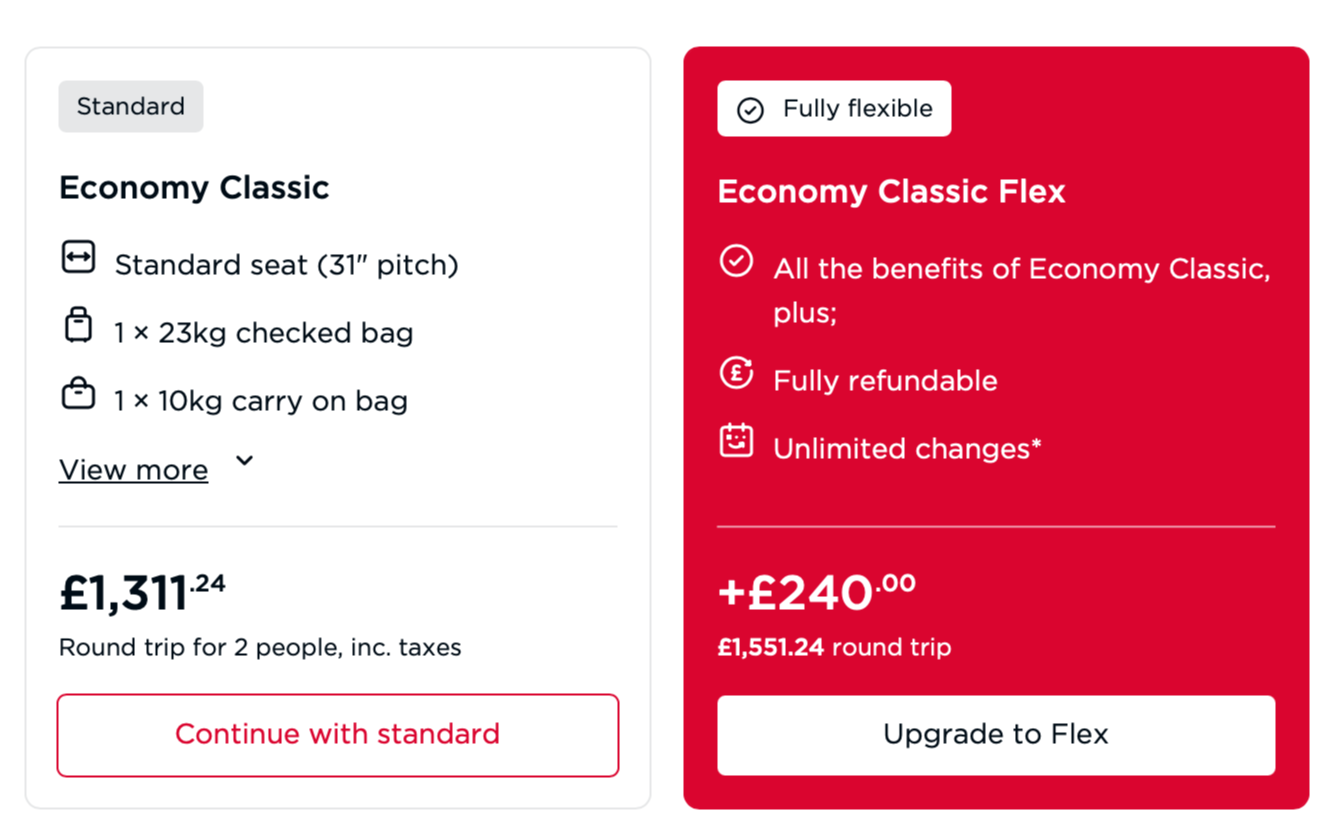
Task: Click the Standard label badge
Action: (131, 106)
